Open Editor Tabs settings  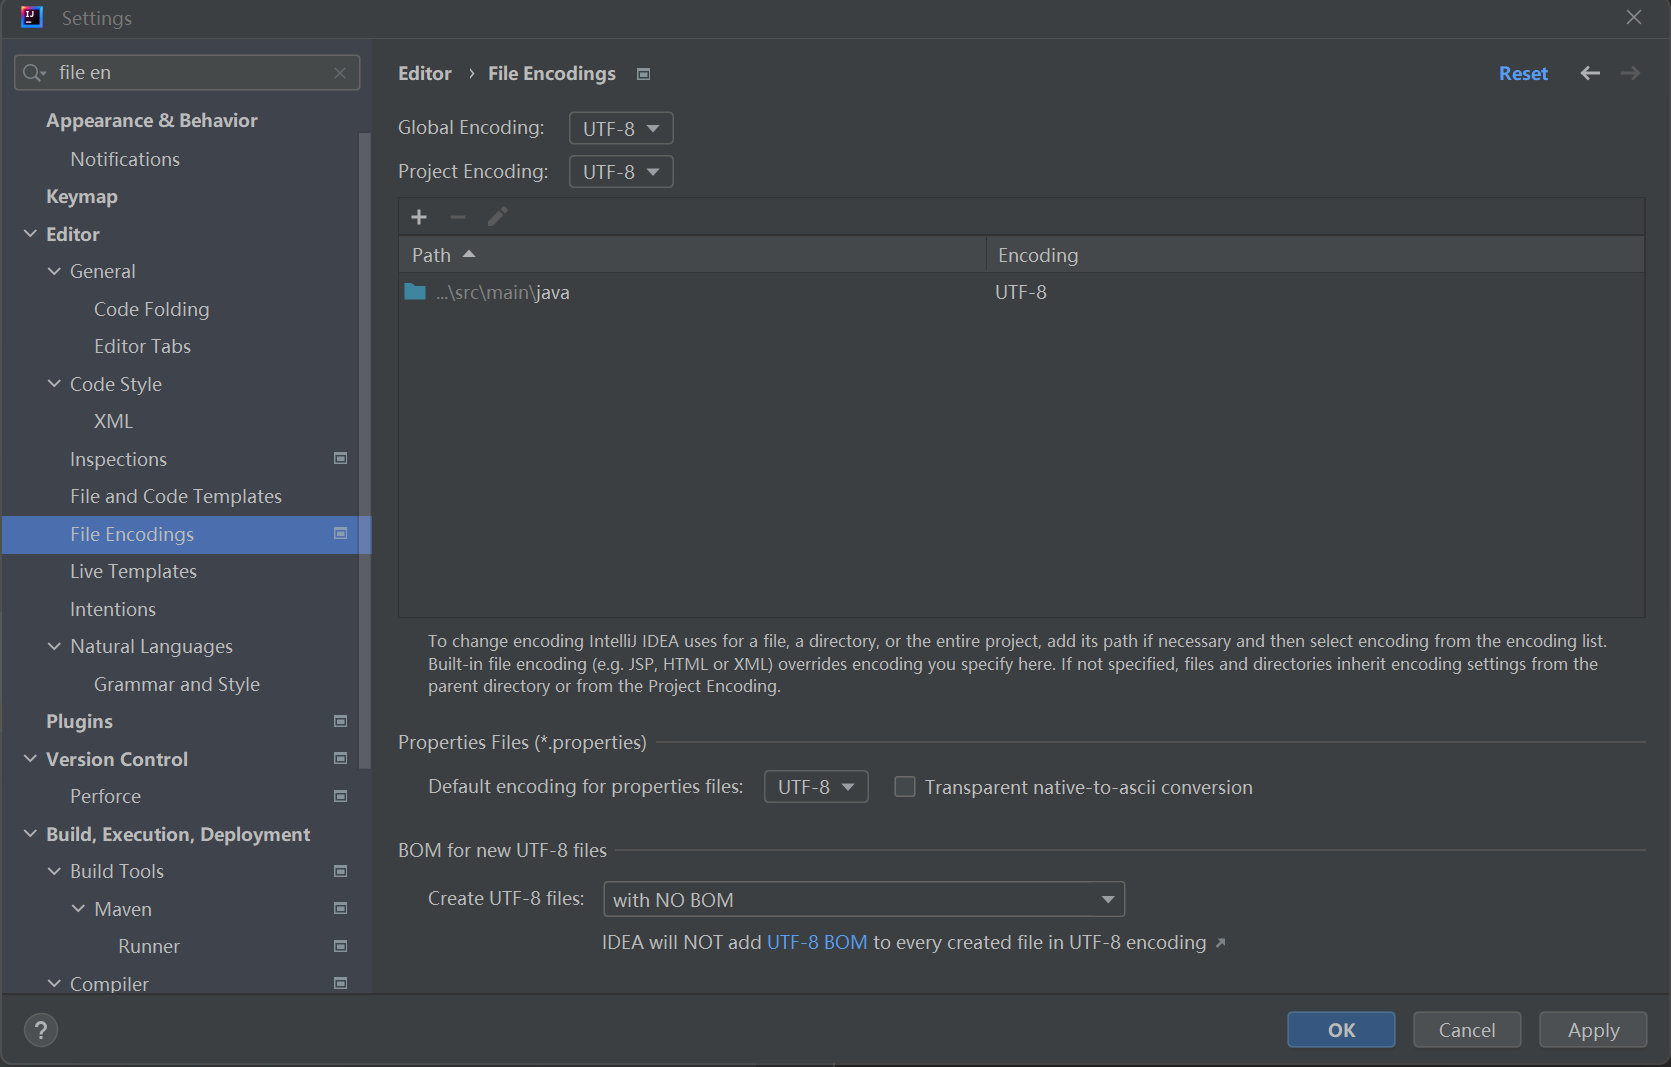[142, 346]
